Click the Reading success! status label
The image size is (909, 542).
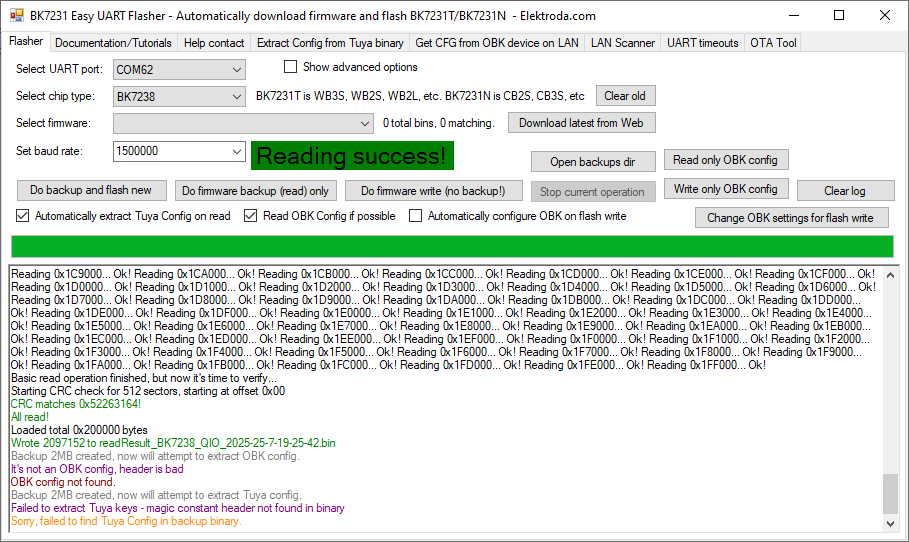pyautogui.click(x=352, y=156)
